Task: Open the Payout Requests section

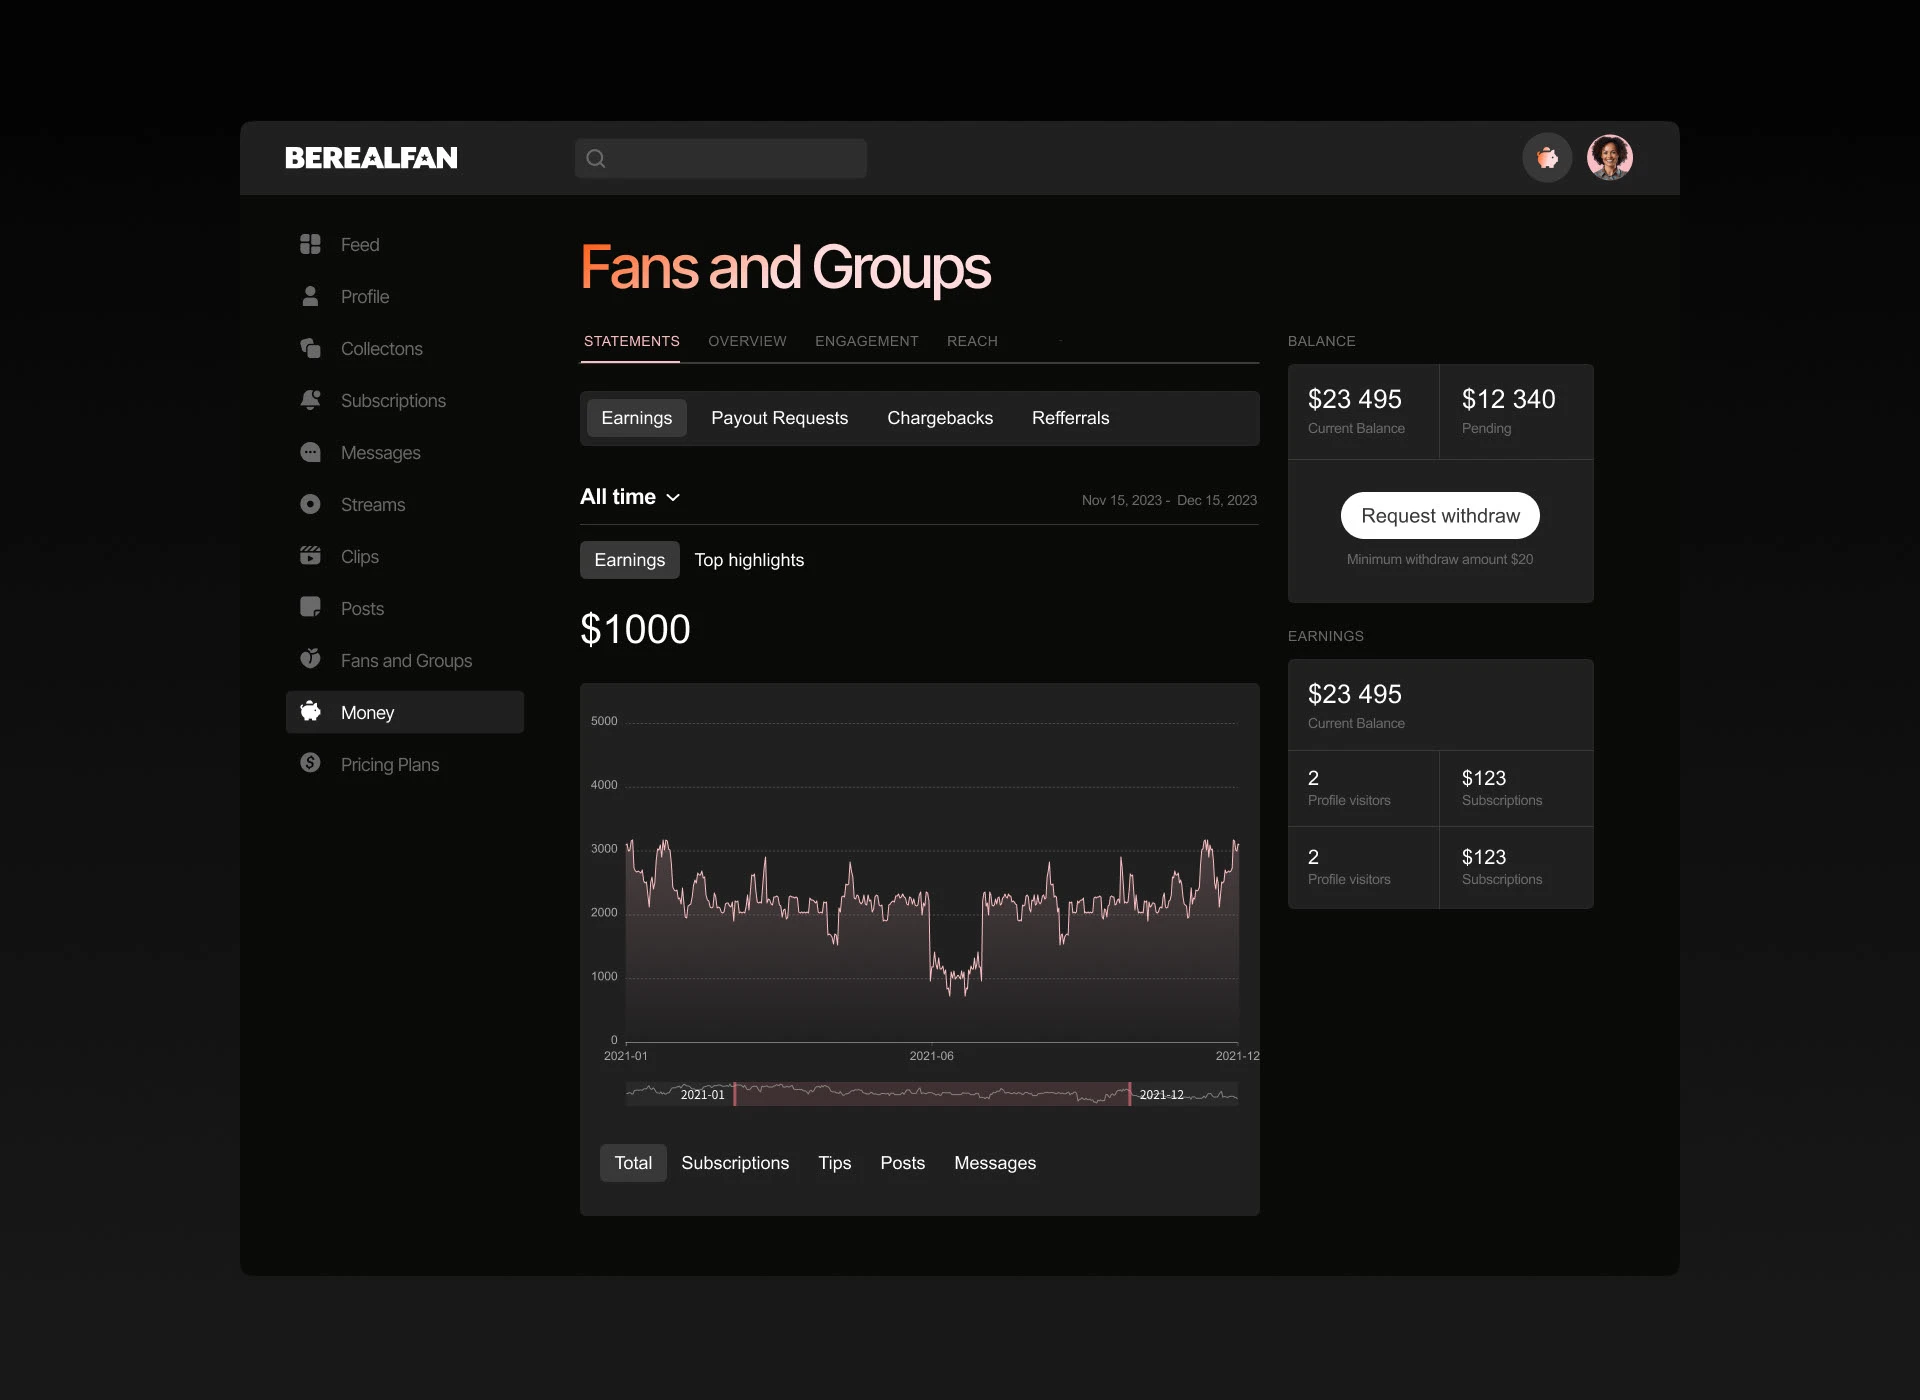Action: coord(779,418)
